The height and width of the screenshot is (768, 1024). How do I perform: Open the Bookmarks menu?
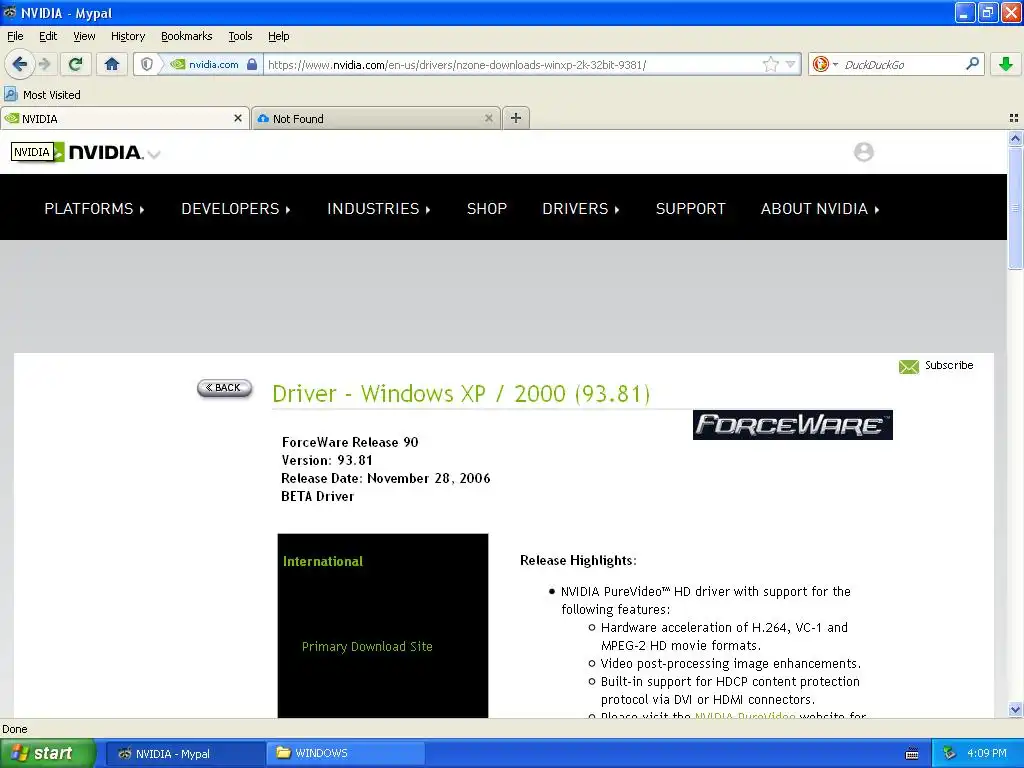187,36
